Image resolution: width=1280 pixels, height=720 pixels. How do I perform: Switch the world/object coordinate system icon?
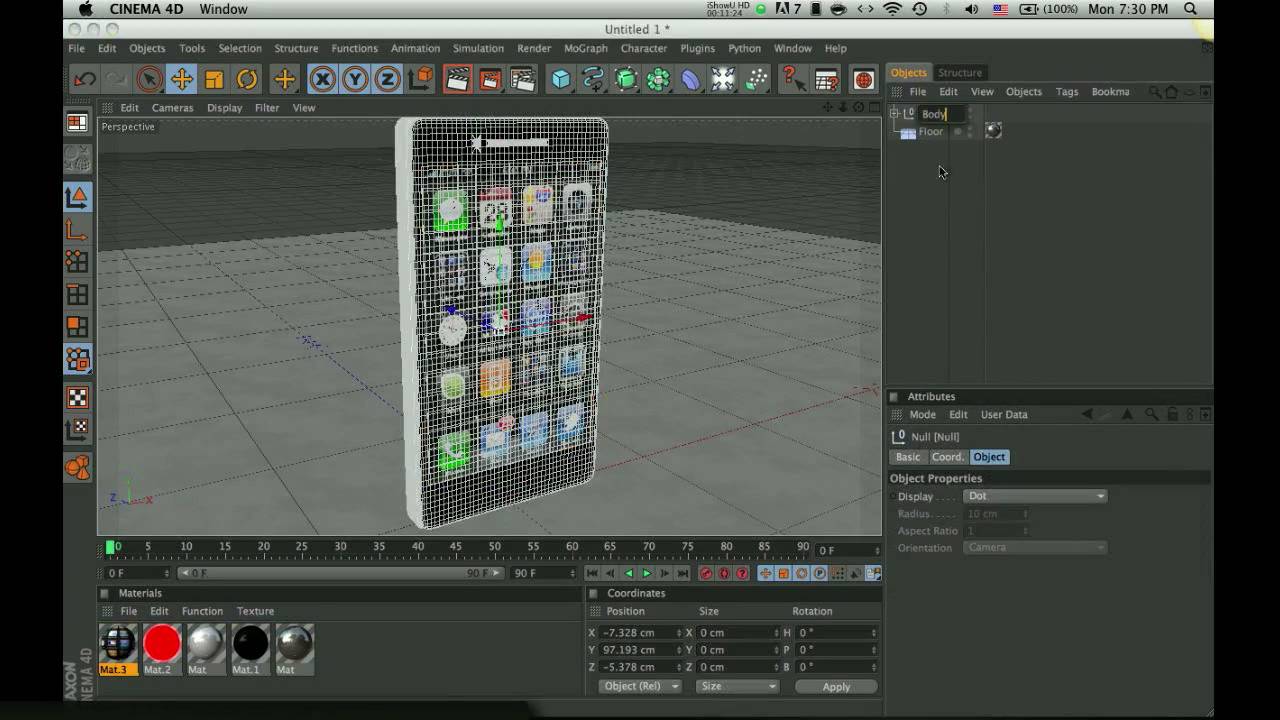coord(421,79)
